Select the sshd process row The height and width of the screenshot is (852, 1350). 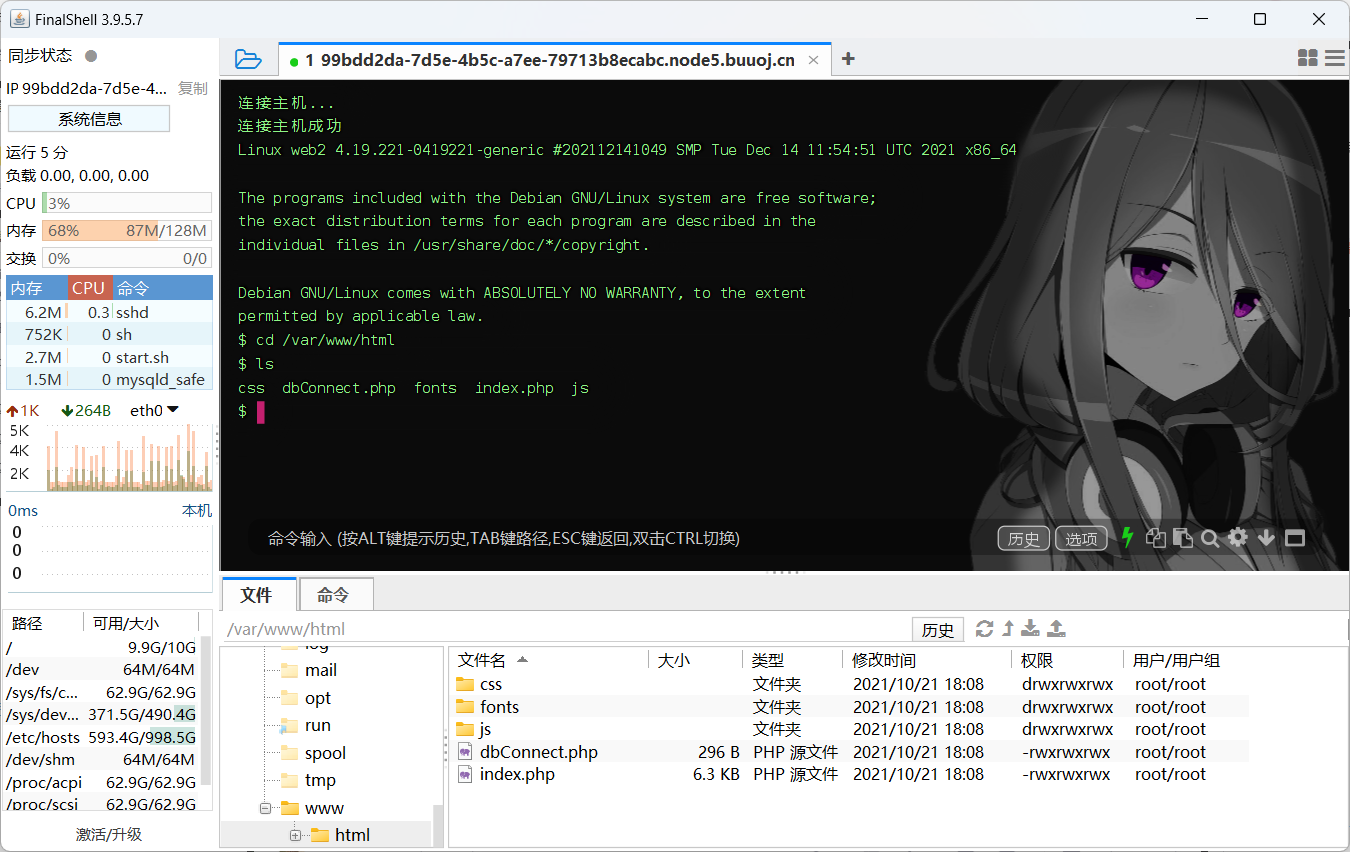point(109,312)
